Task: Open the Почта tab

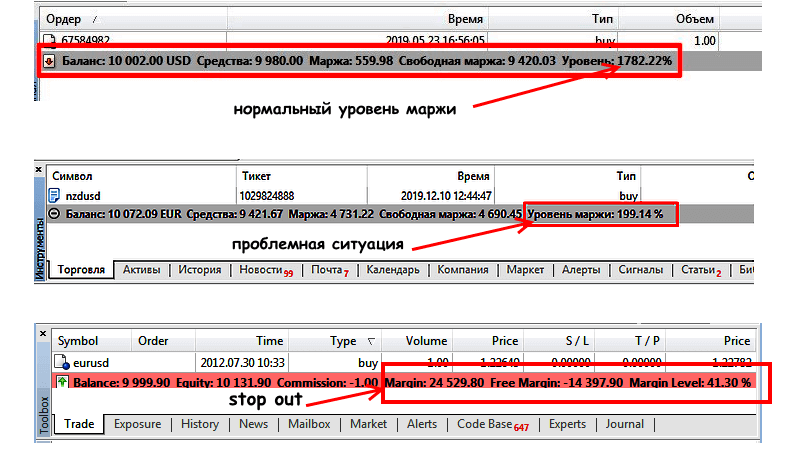Action: pos(328,270)
